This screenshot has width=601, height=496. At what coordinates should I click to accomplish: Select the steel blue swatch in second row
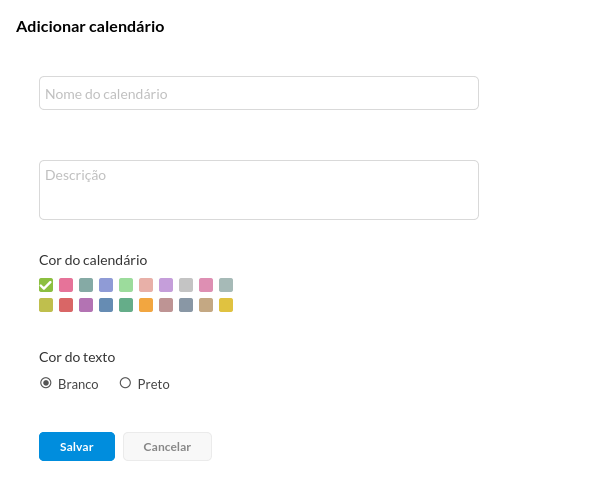[106, 305]
